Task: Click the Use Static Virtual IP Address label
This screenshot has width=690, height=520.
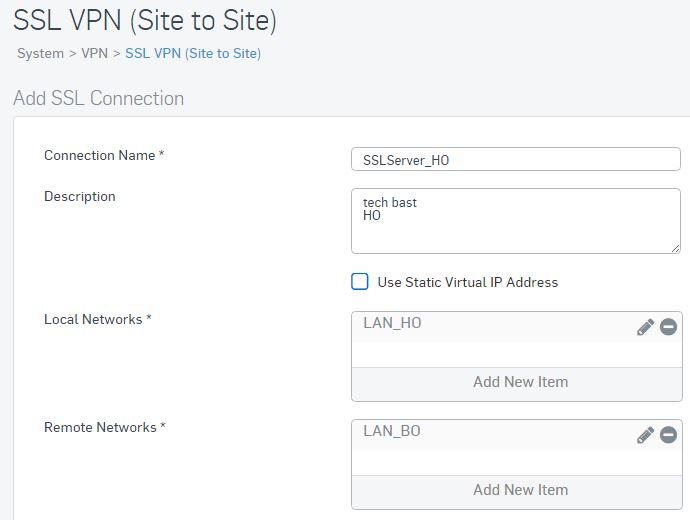Action: (467, 282)
